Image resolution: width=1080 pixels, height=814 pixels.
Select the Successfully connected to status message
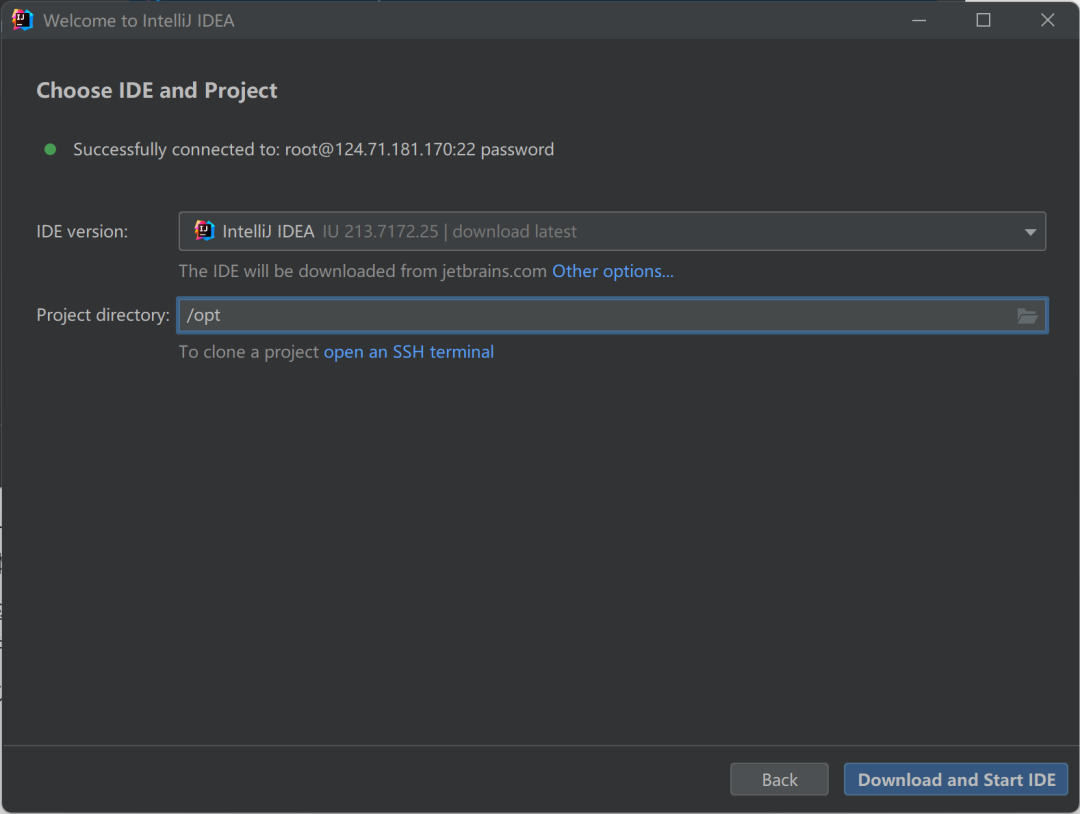[313, 149]
